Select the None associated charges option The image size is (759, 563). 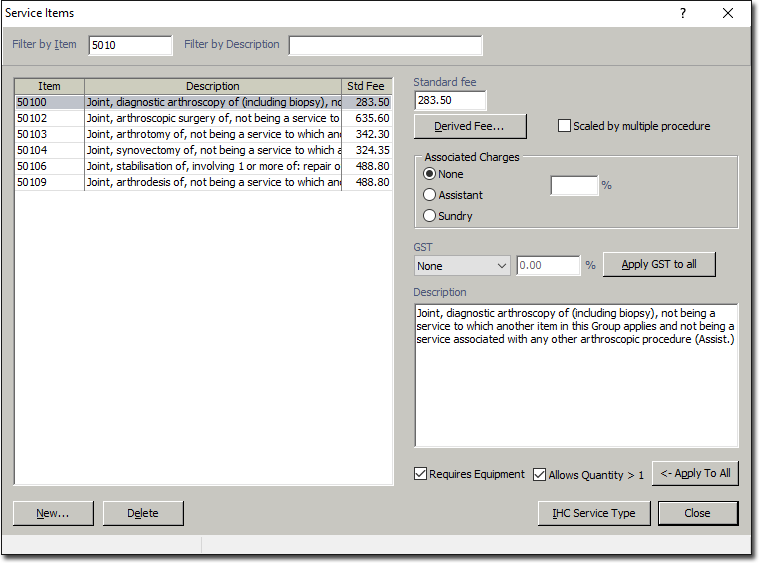coord(431,174)
